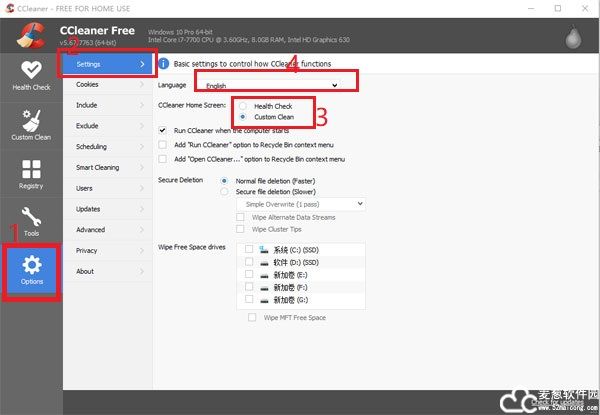Open the Language dropdown

click(x=272, y=85)
